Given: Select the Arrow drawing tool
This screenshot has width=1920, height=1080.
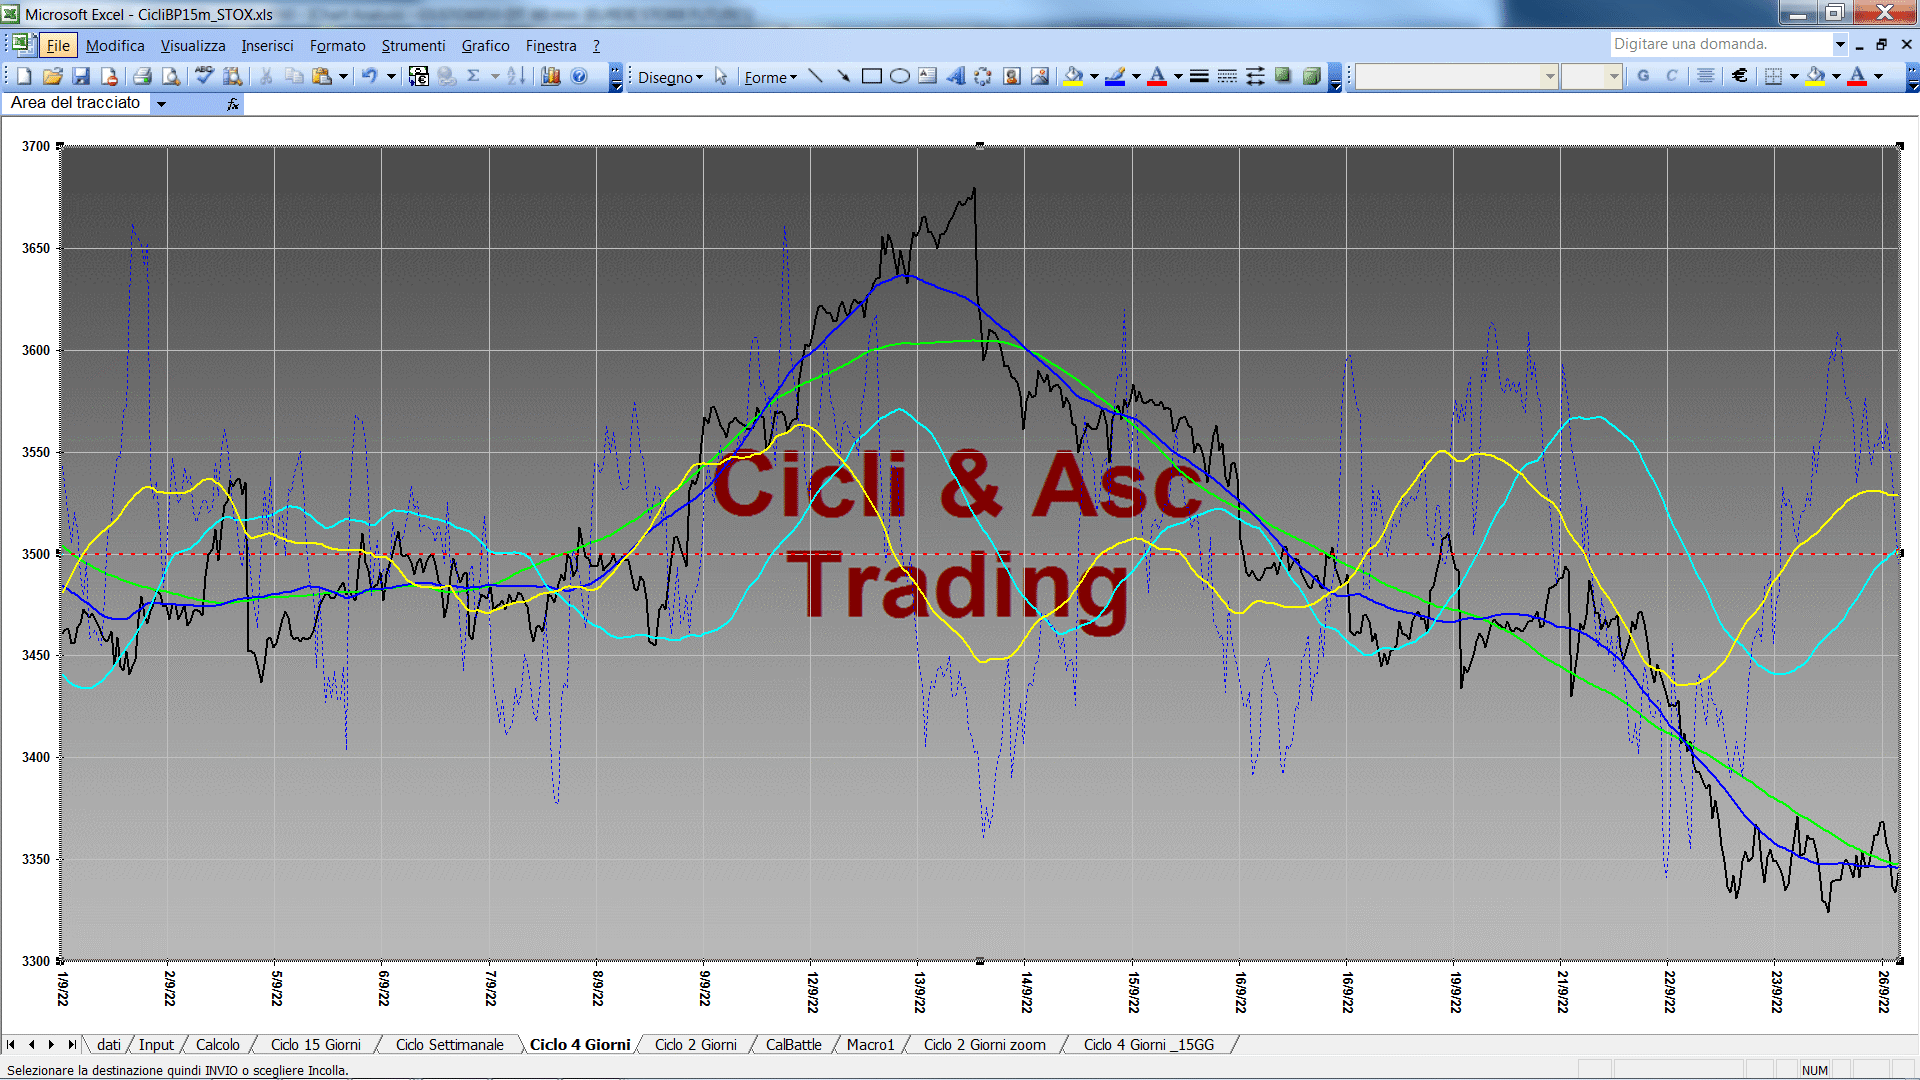Looking at the screenshot, I should click(x=843, y=76).
